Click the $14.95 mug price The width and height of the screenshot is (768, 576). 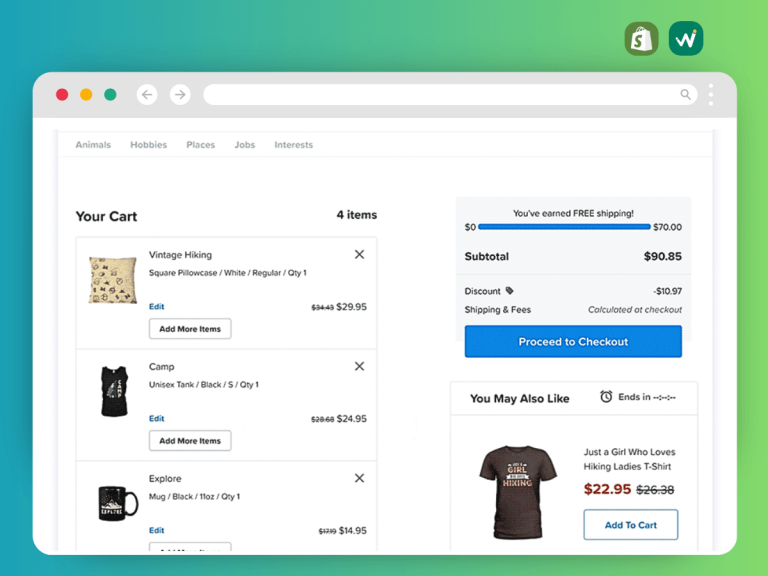(x=353, y=530)
